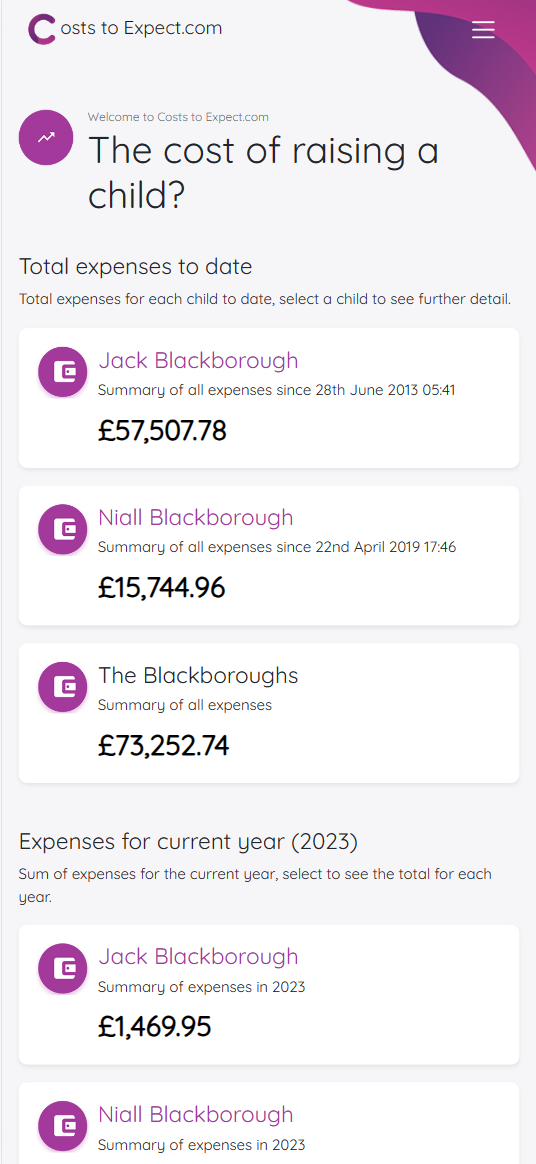Click the Costs to Expect 'C' logo
Viewport: 536px width, 1164px height.
click(41, 30)
